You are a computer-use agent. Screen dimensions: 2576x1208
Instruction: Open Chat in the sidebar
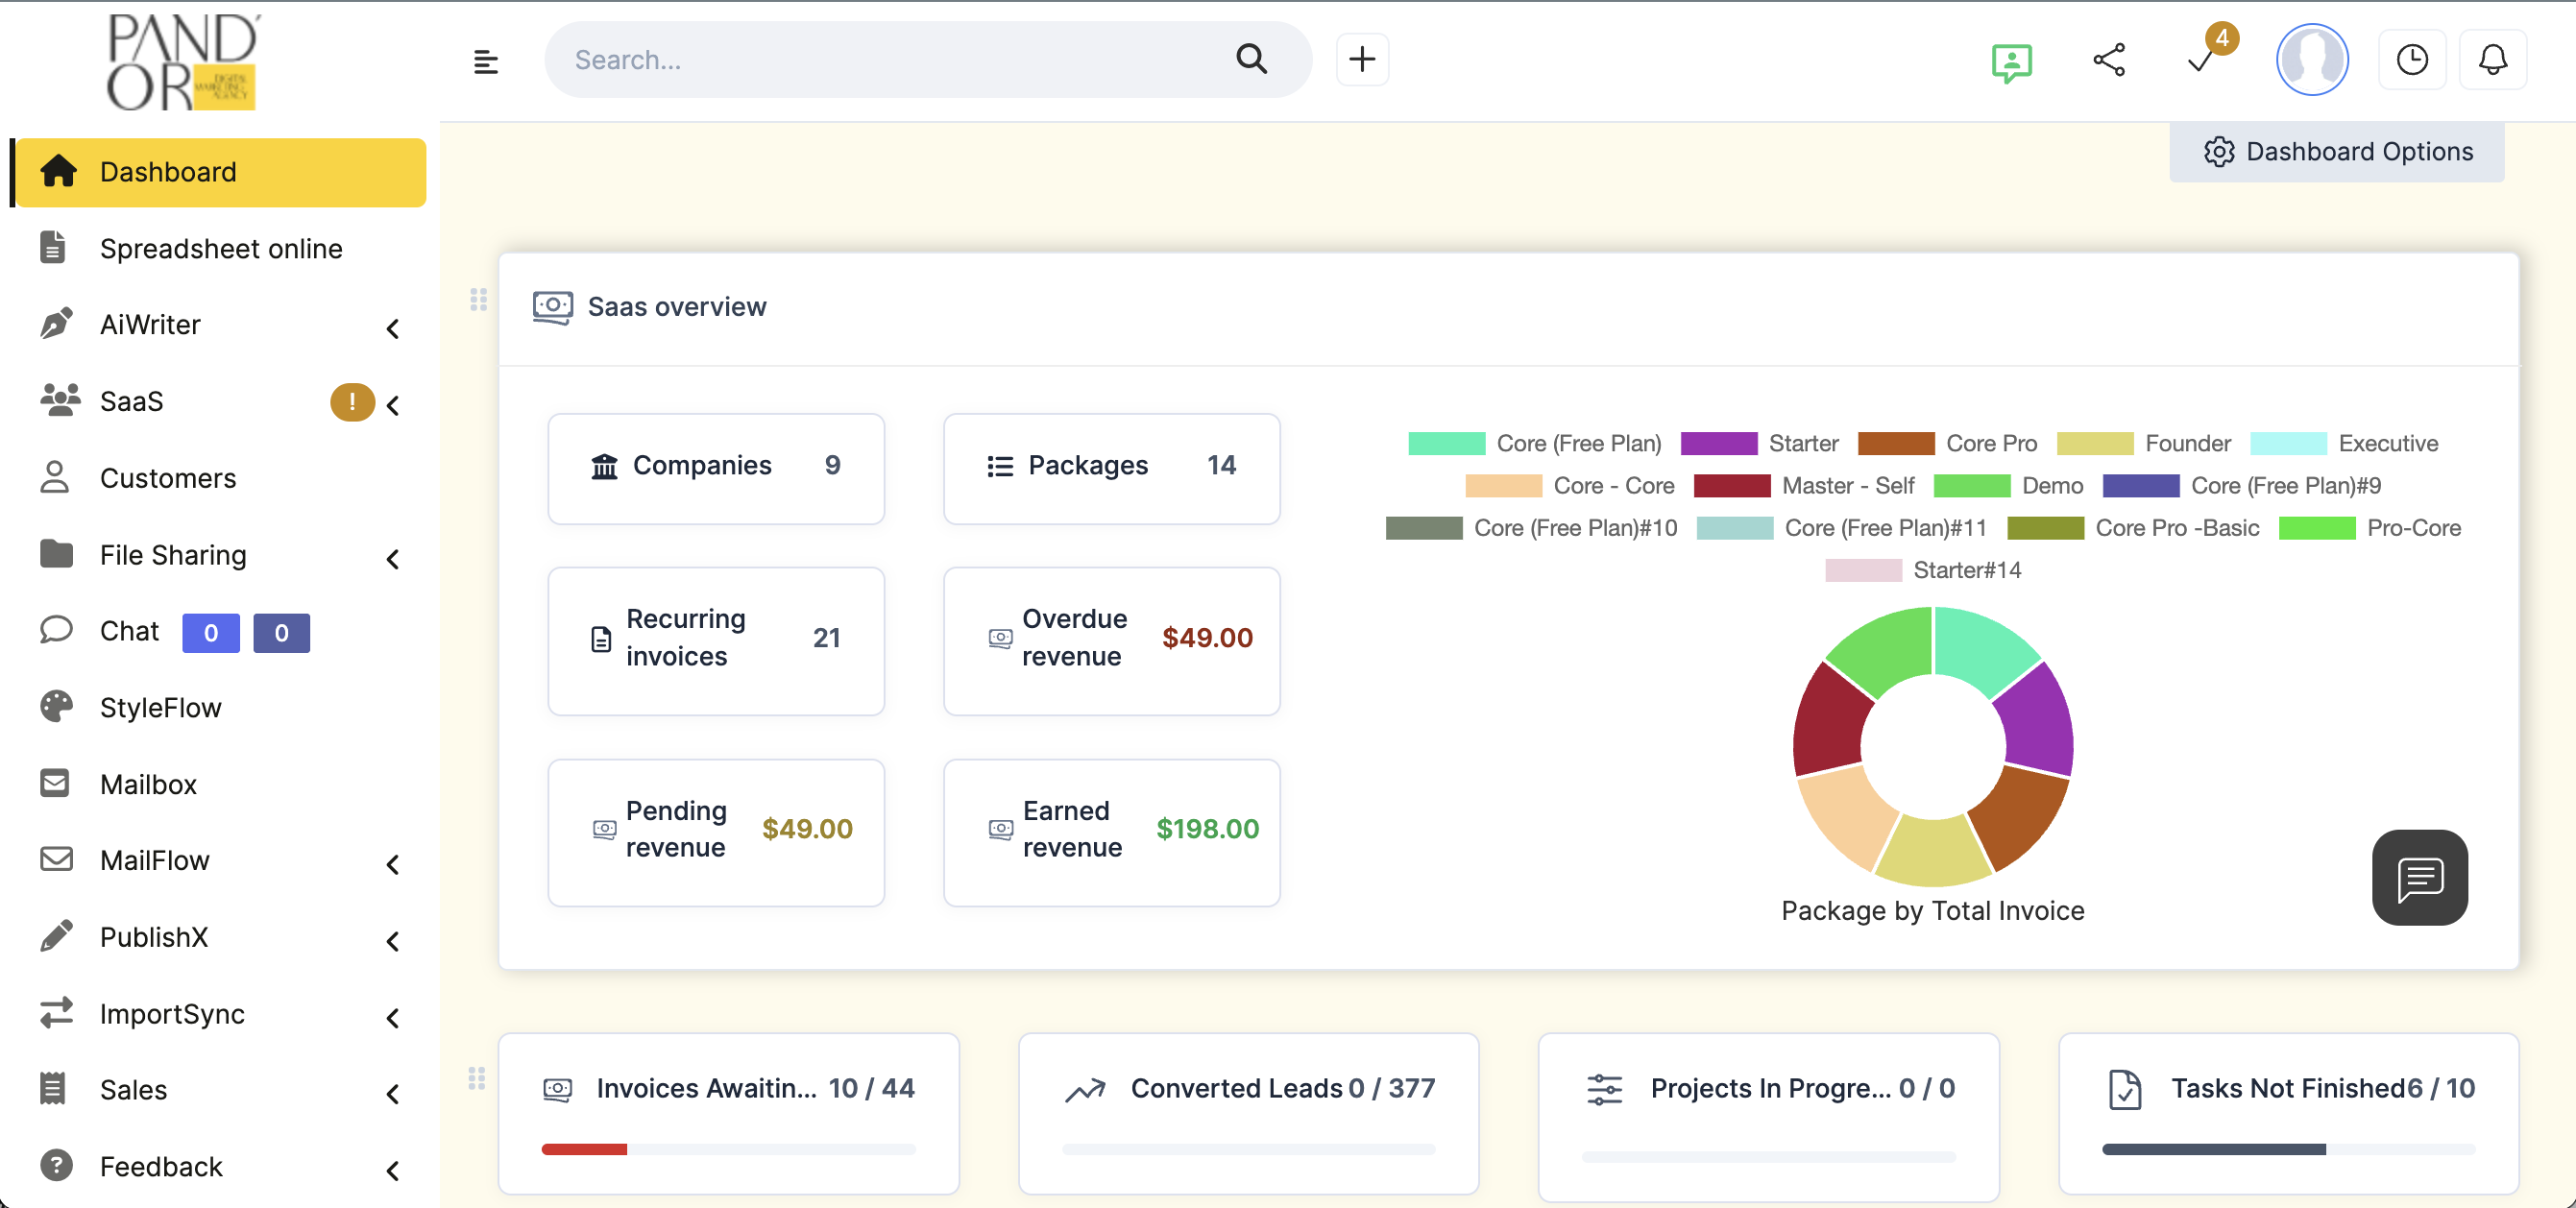[x=129, y=631]
